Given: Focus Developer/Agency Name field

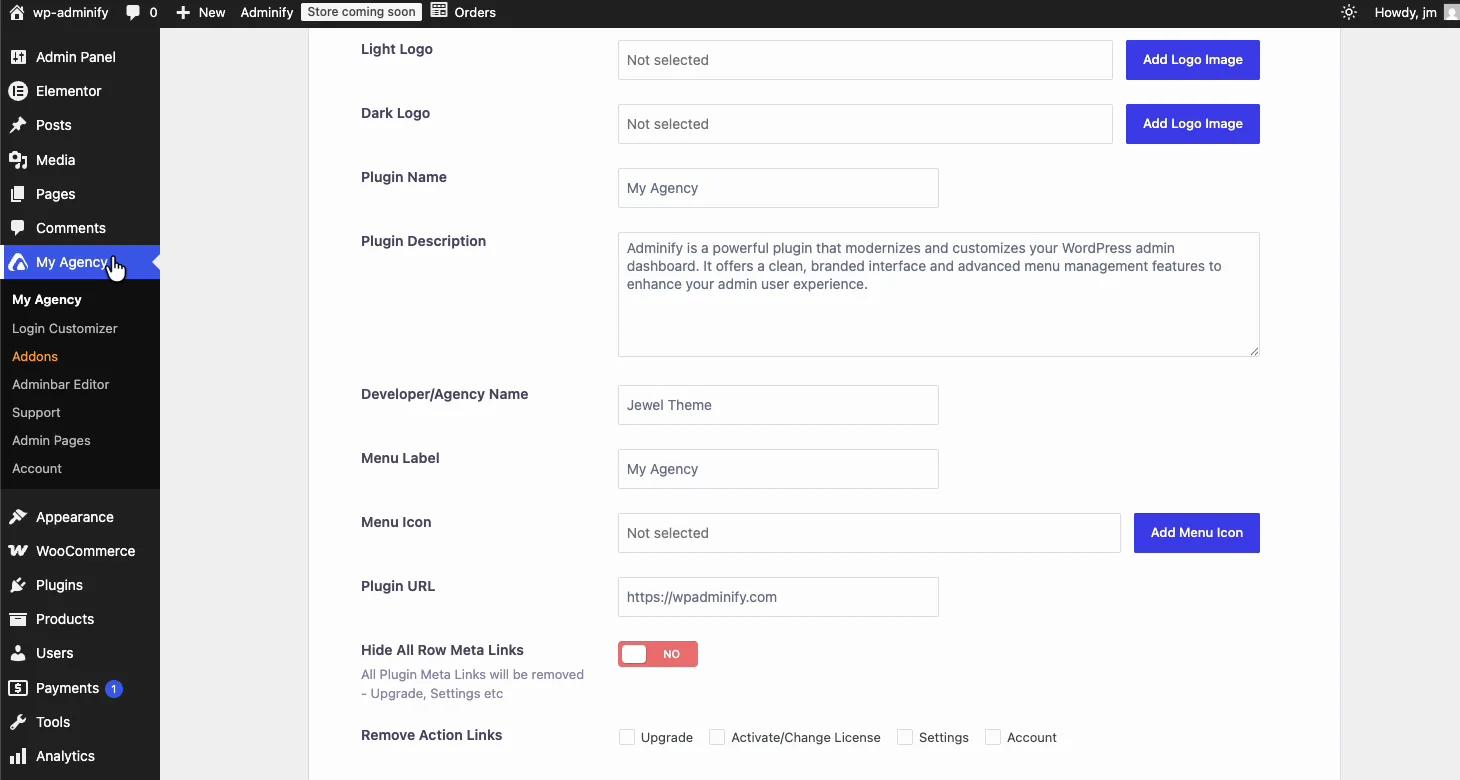Looking at the screenshot, I should 778,405.
